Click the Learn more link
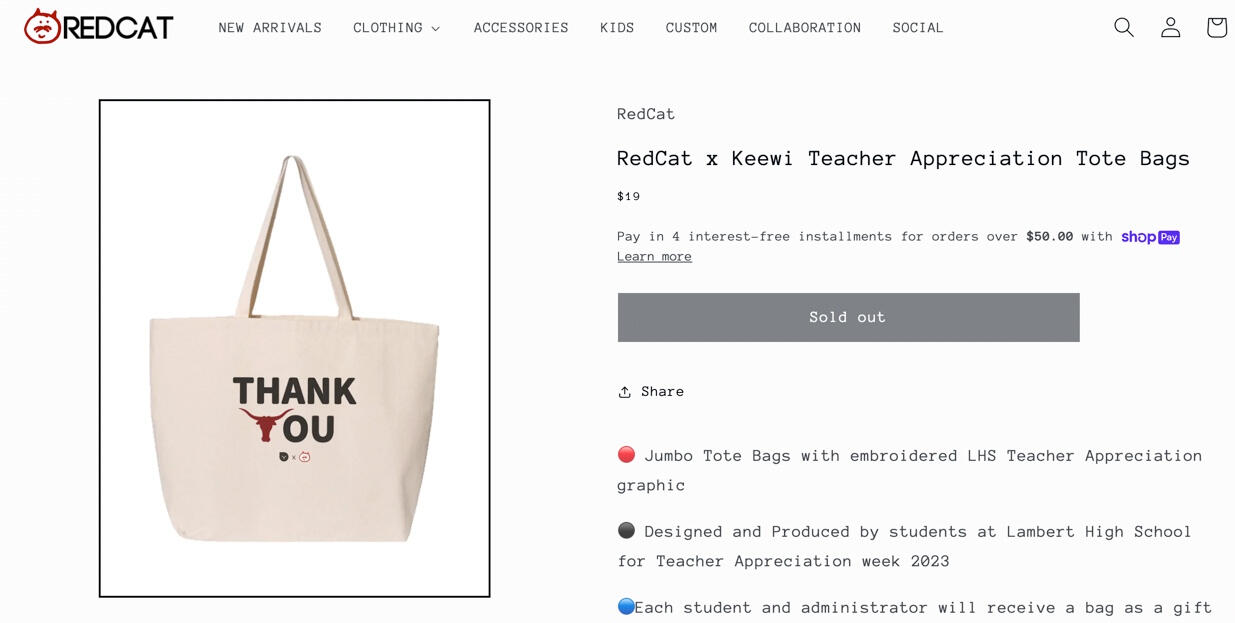 tap(654, 257)
